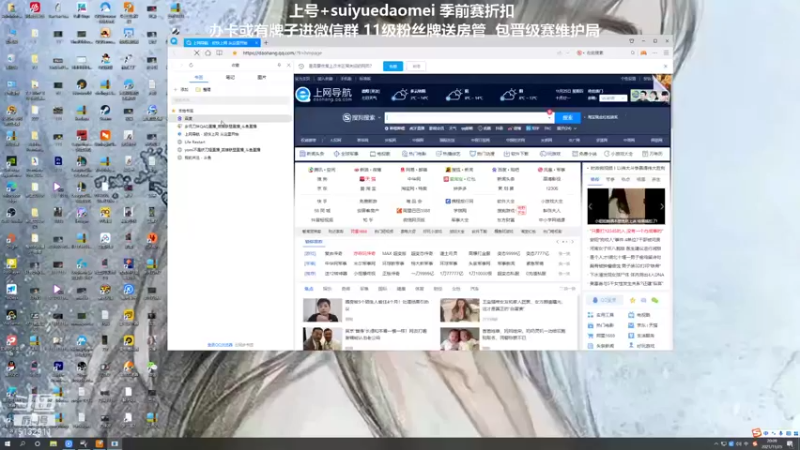Select the 书签 tab in sidebar
This screenshot has height=450, width=800.
pyautogui.click(x=199, y=78)
